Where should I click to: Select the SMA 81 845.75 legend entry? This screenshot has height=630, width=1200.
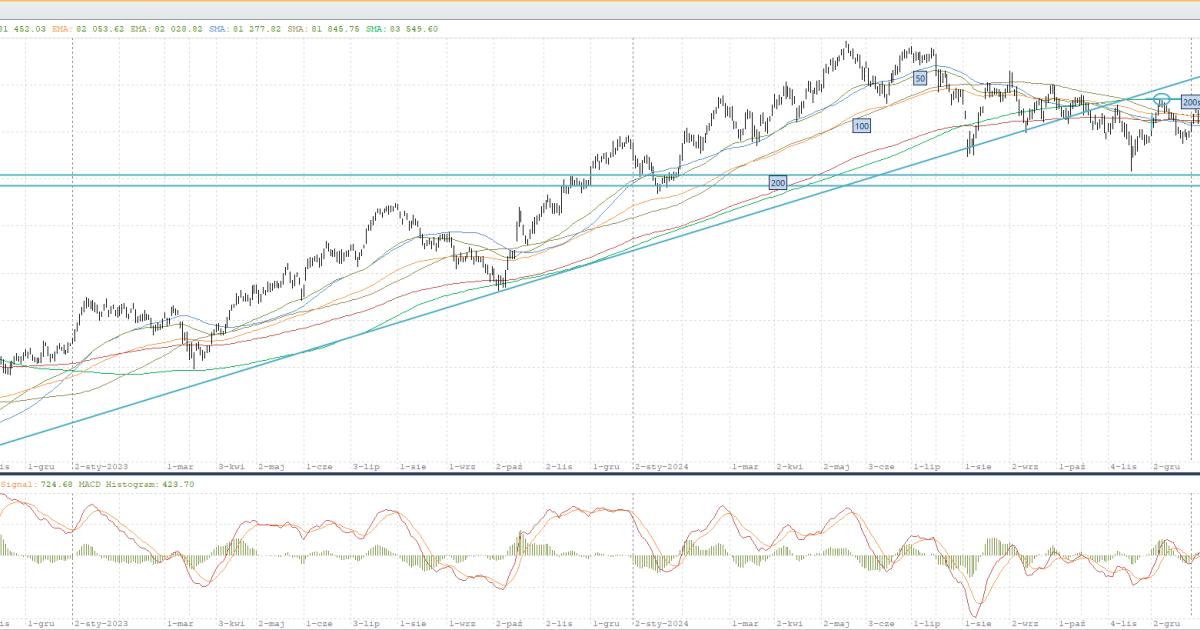tap(315, 29)
